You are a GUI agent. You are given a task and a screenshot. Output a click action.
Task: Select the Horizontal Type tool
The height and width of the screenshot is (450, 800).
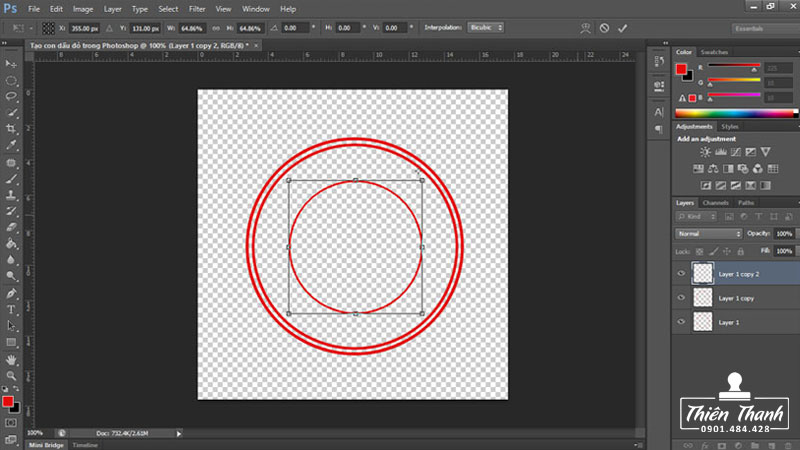coord(11,310)
